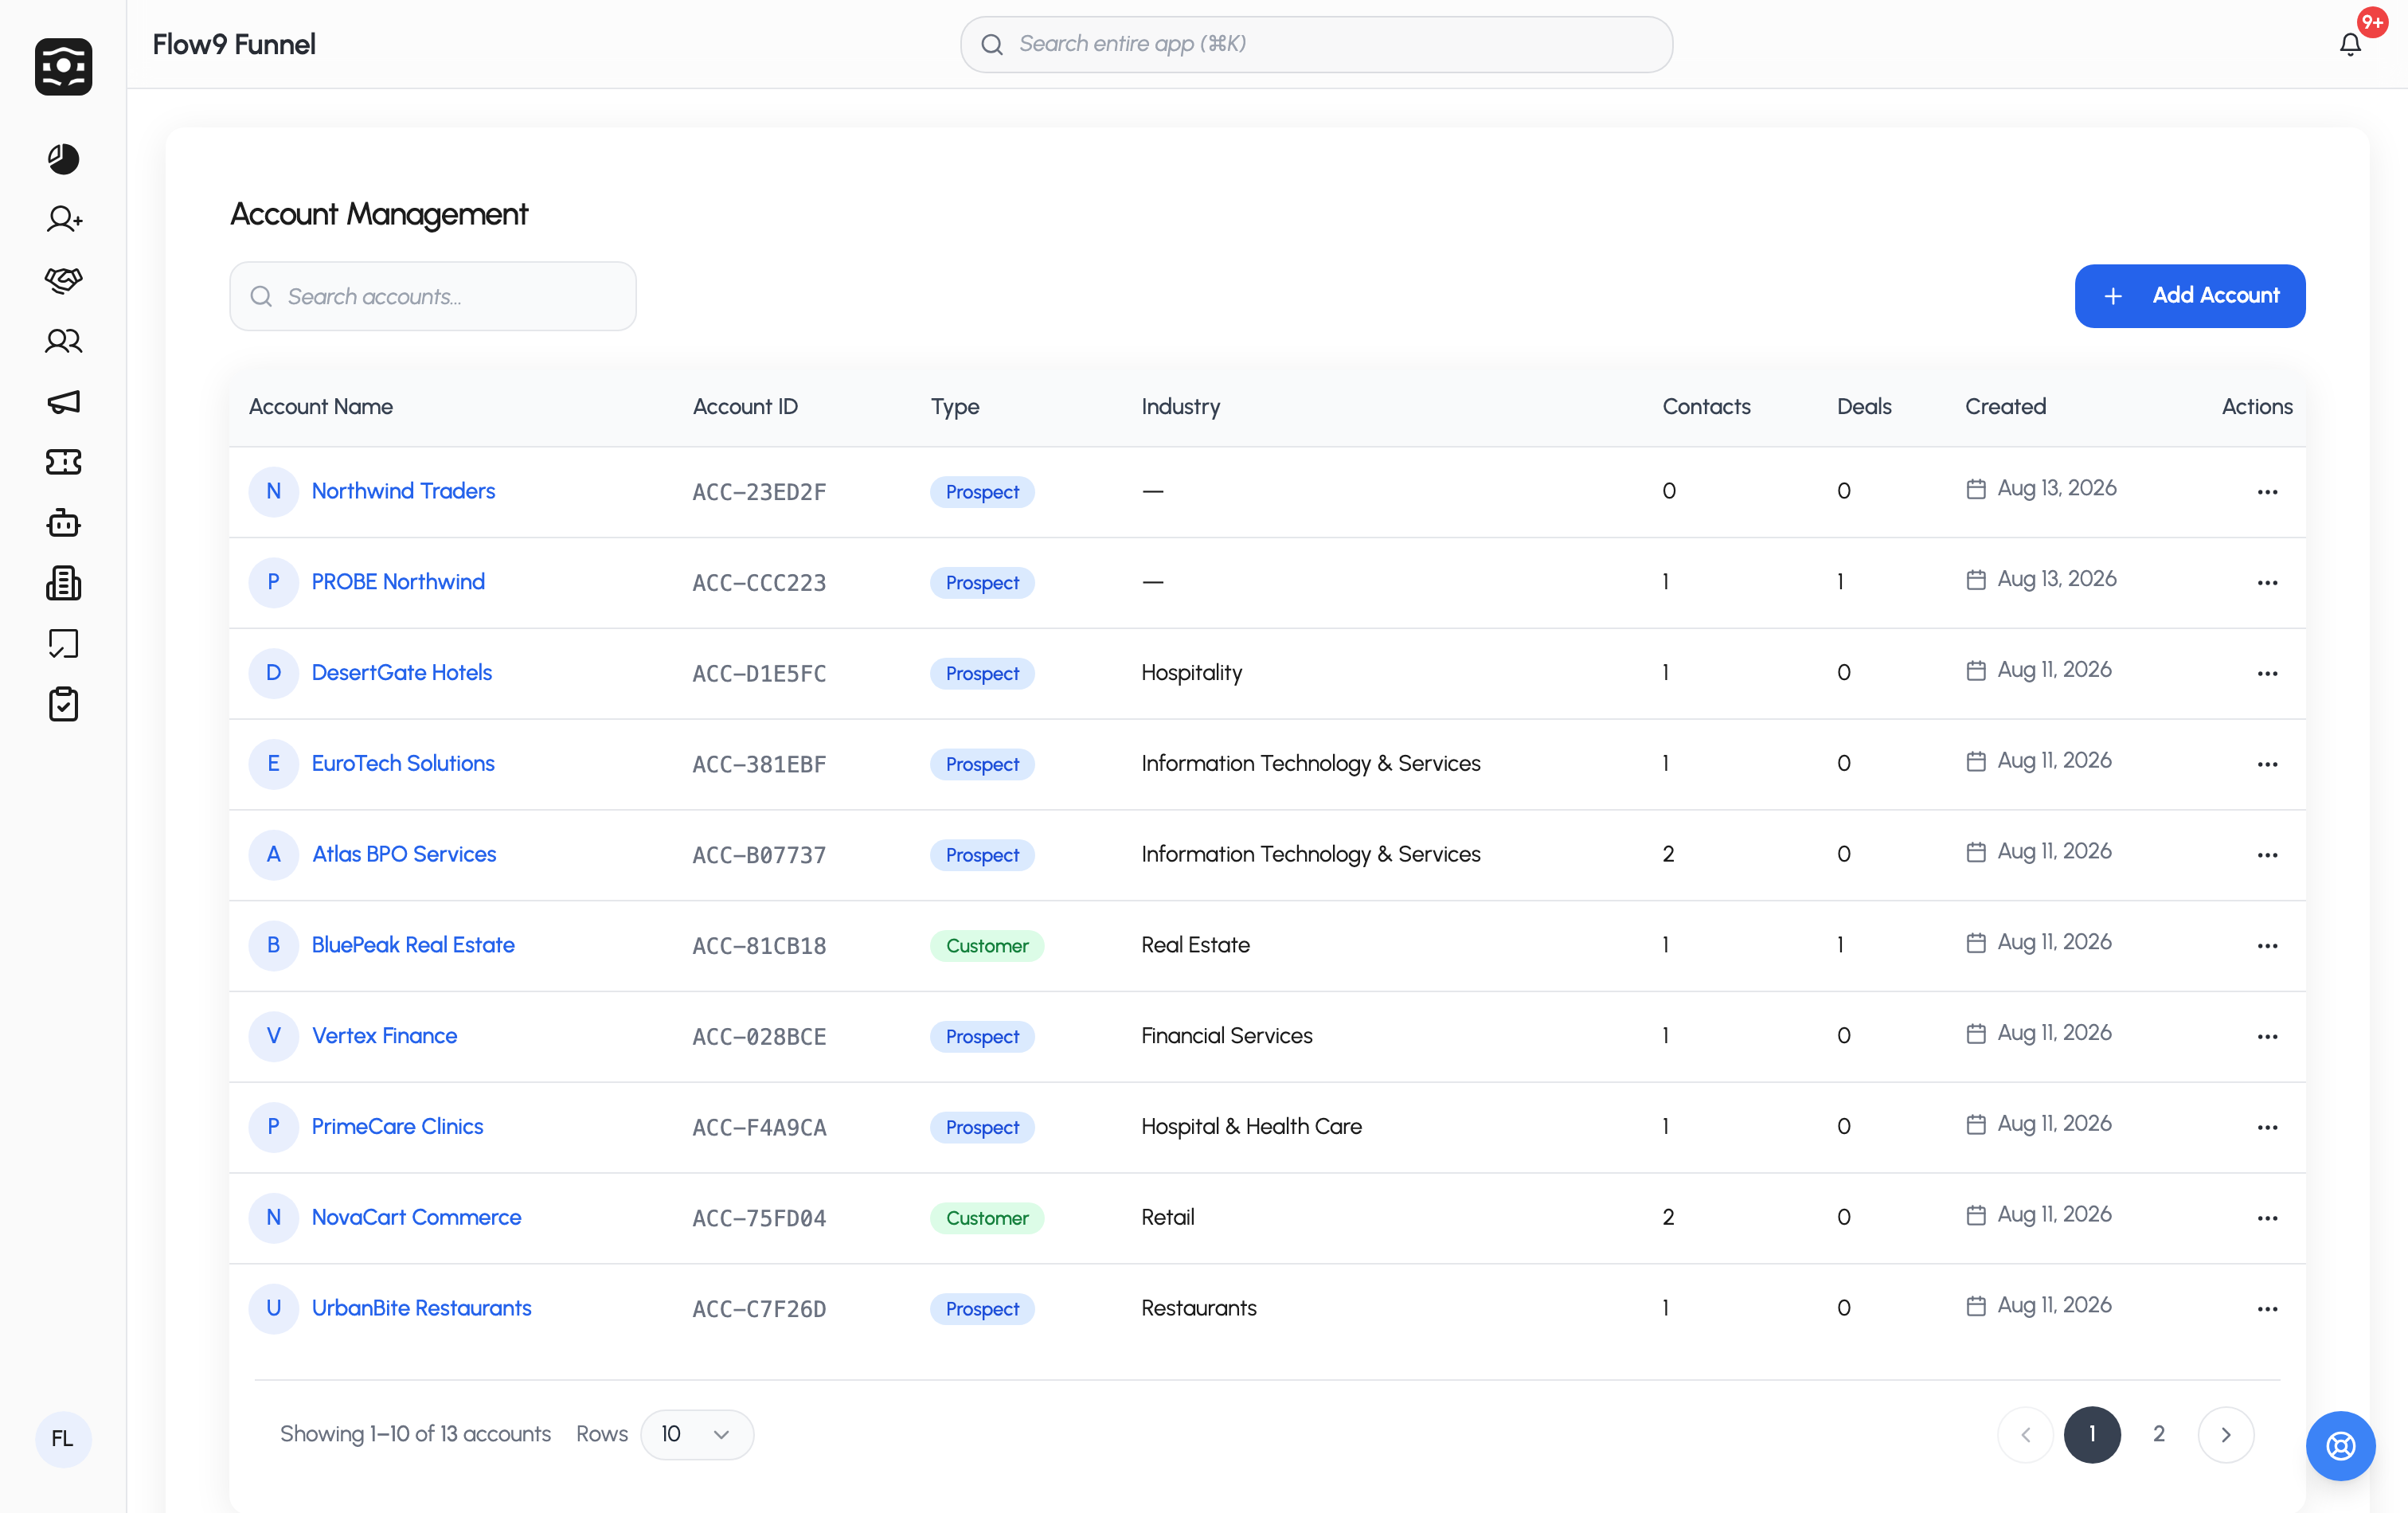Open the dashboard pie chart icon
This screenshot has width=2408, height=1513.
[63, 158]
